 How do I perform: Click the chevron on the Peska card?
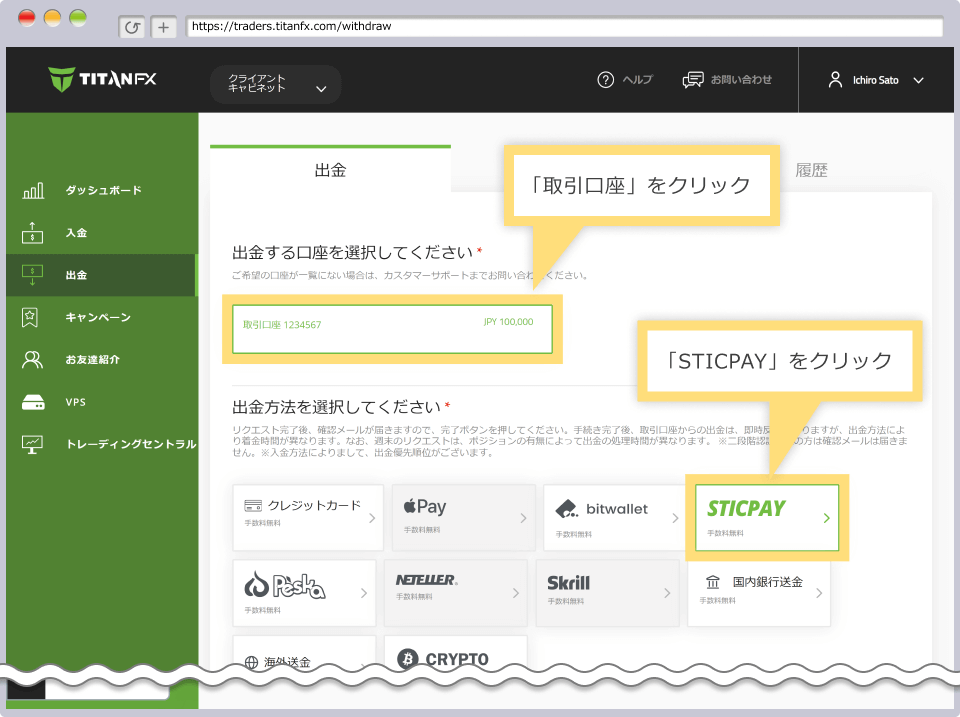click(364, 593)
